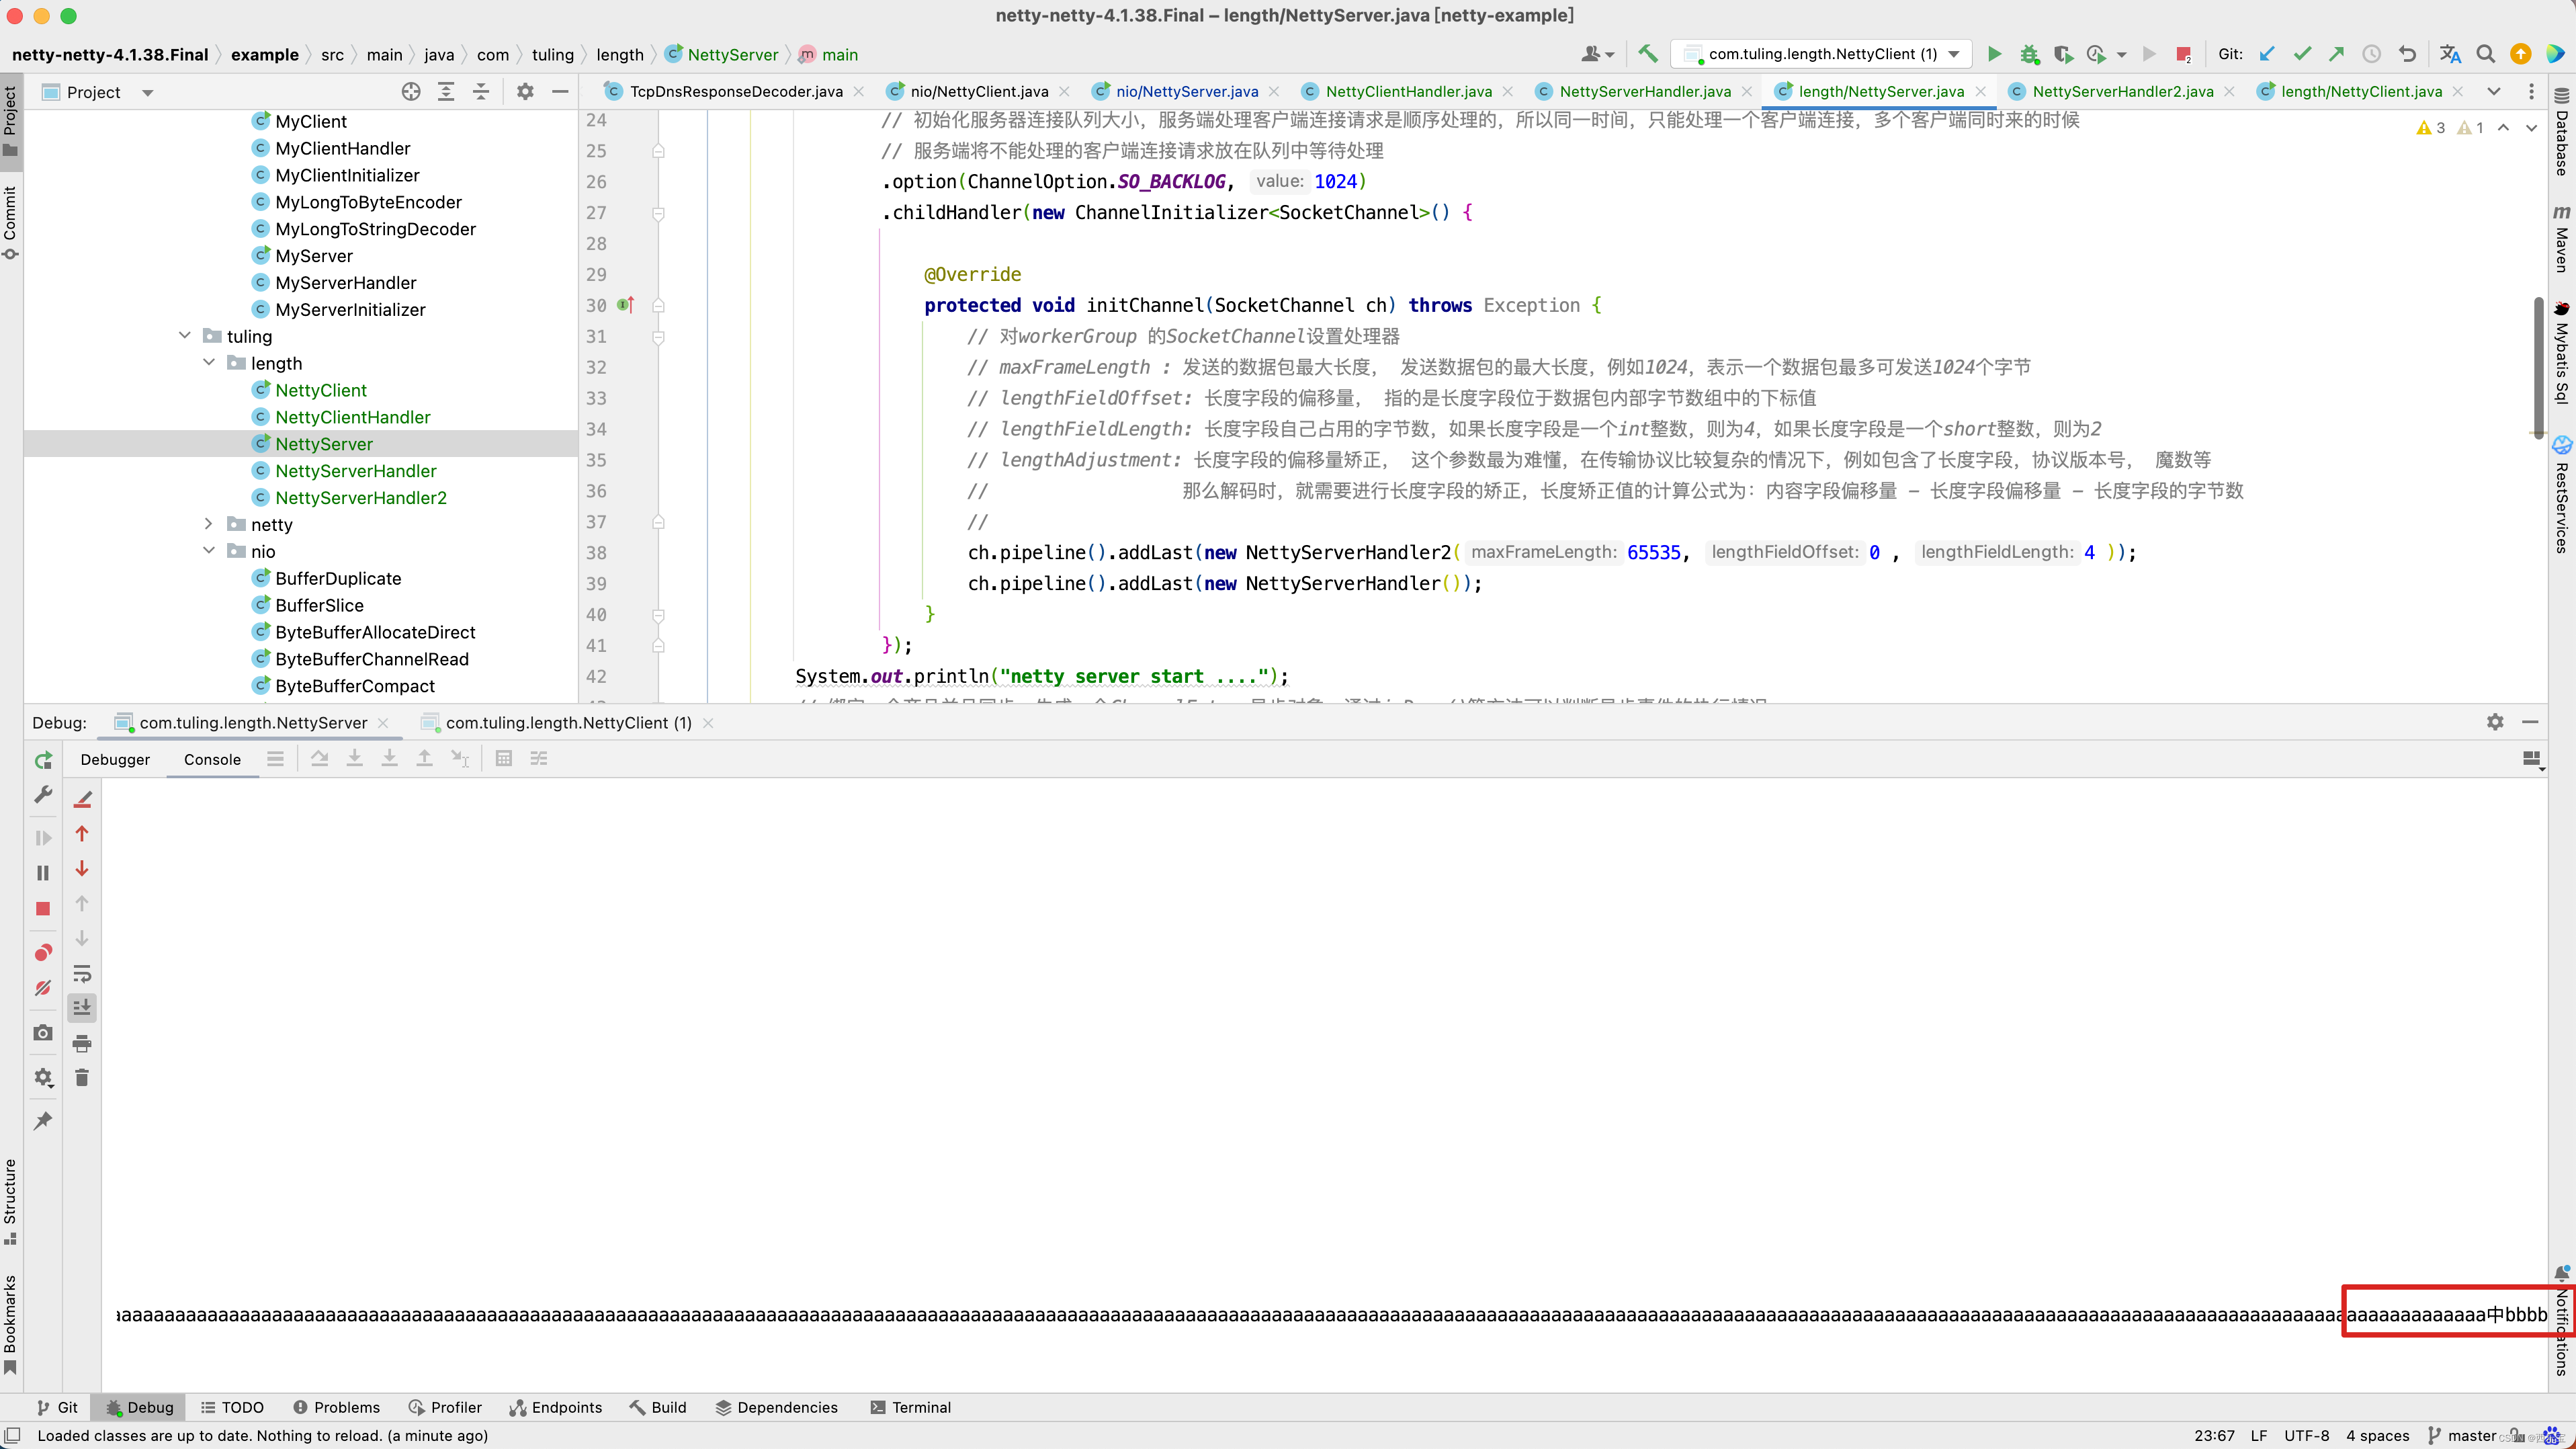Switch to the Debugger tab
2576x1449 pixels.
pyautogui.click(x=115, y=759)
